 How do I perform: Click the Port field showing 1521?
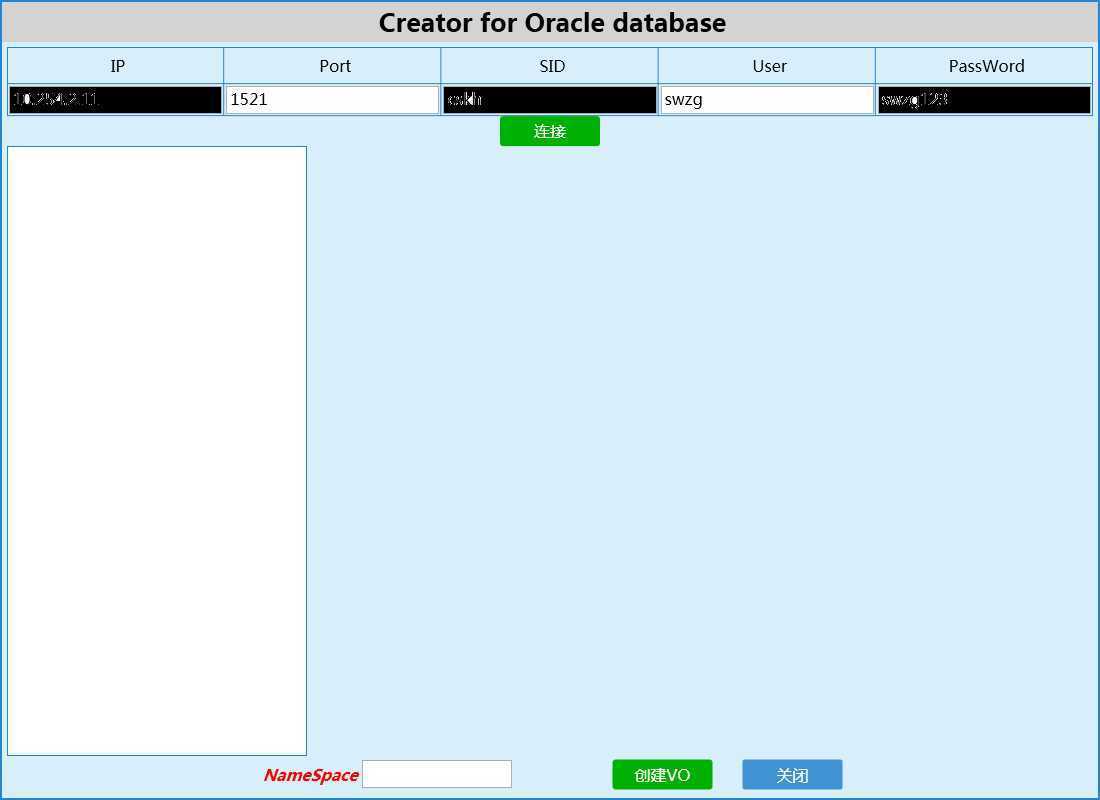pos(333,100)
